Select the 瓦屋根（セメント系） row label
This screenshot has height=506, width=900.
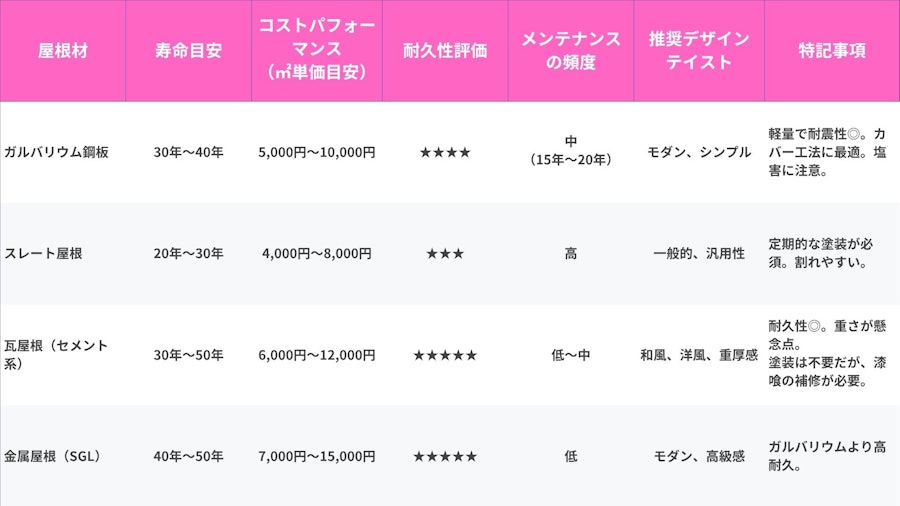56,355
